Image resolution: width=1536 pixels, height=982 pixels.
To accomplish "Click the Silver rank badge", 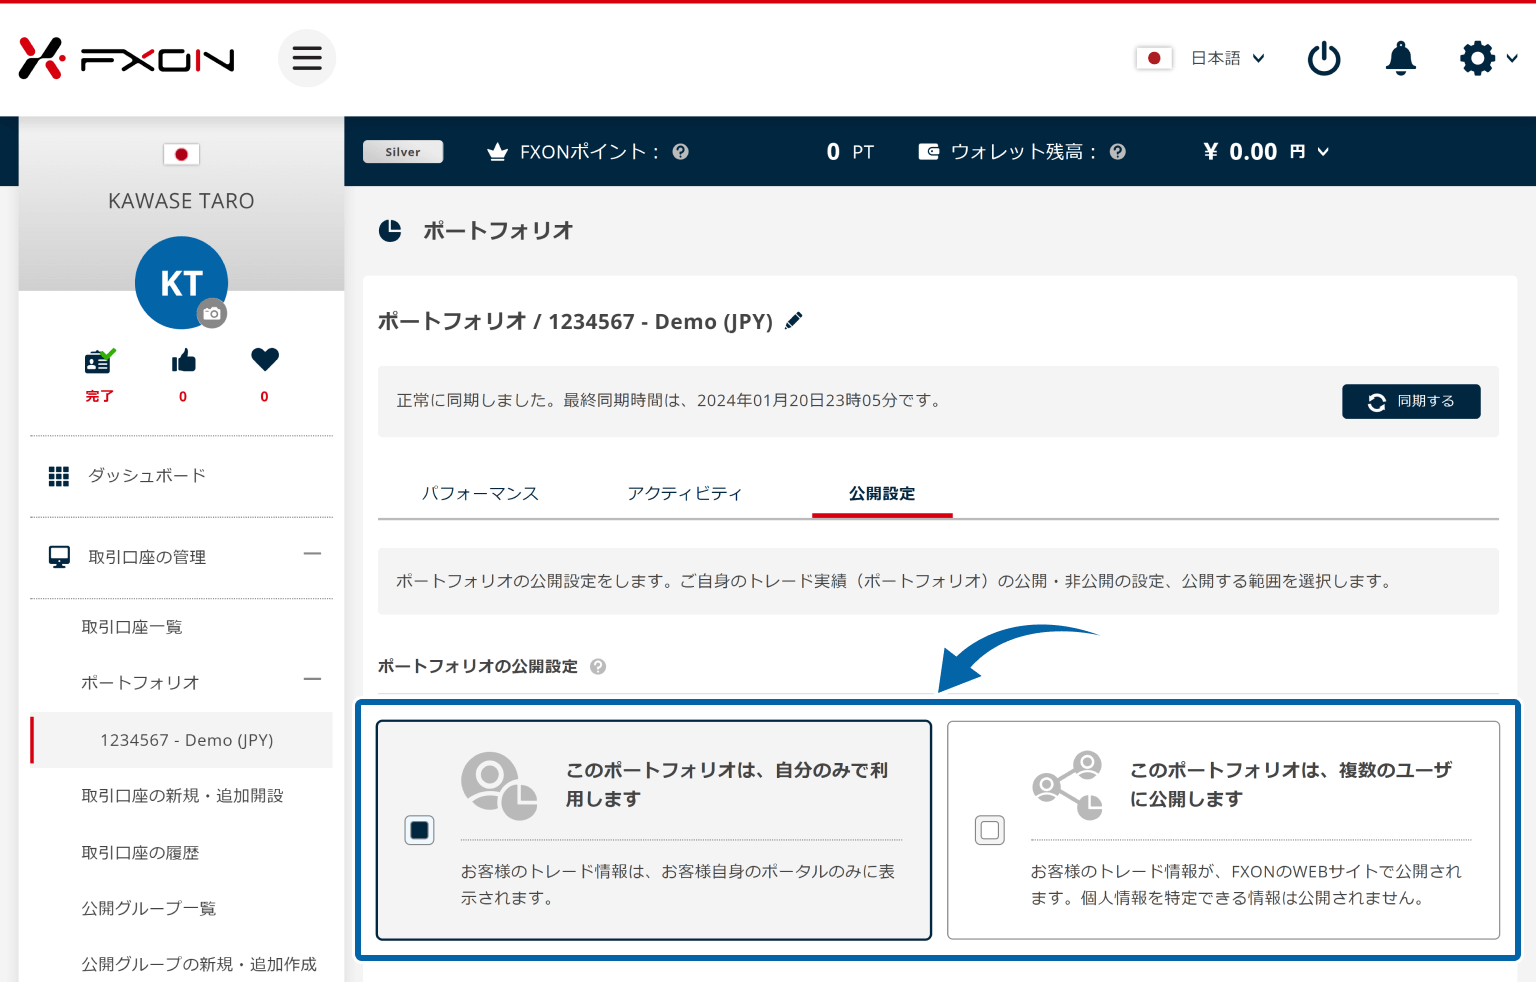I will pos(403,152).
